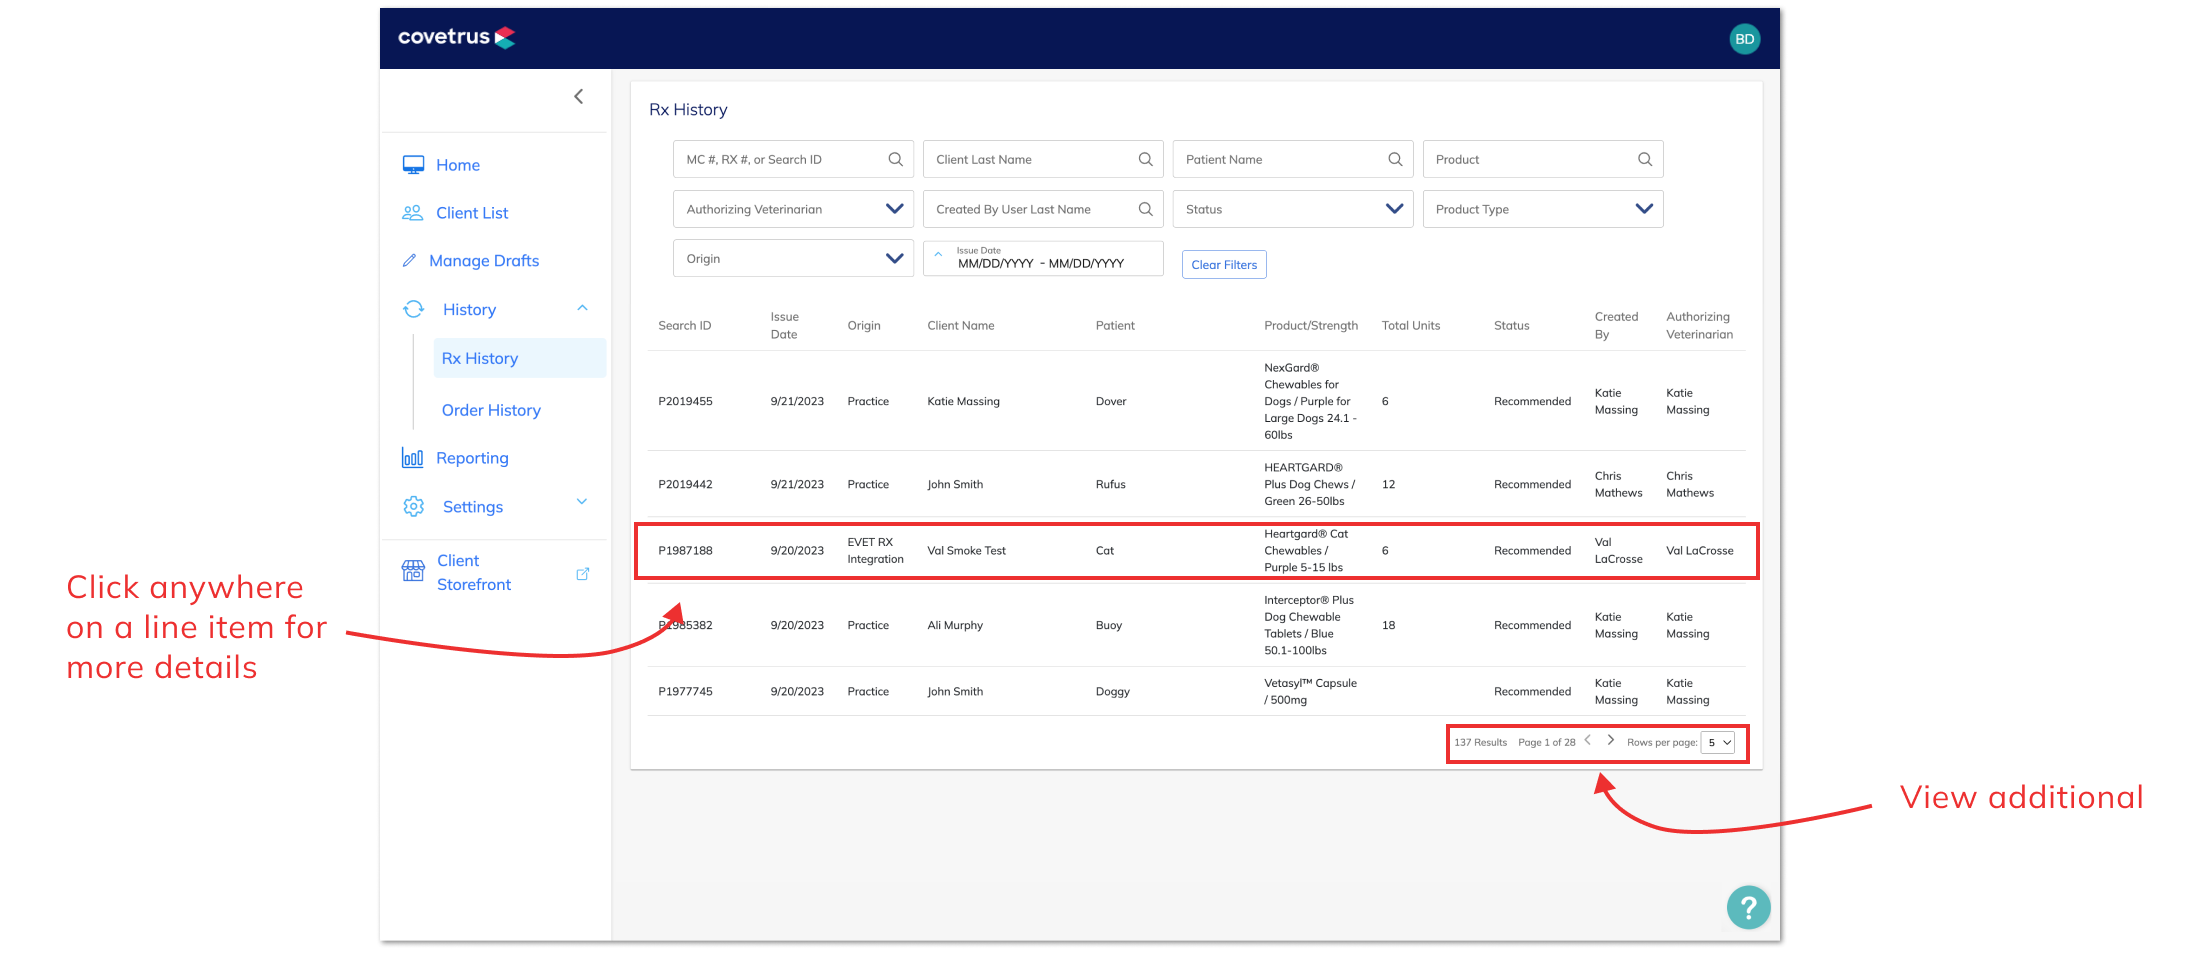This screenshot has width=2200, height=958.
Task: Click the Reporting bar chart icon
Action: pos(412,458)
